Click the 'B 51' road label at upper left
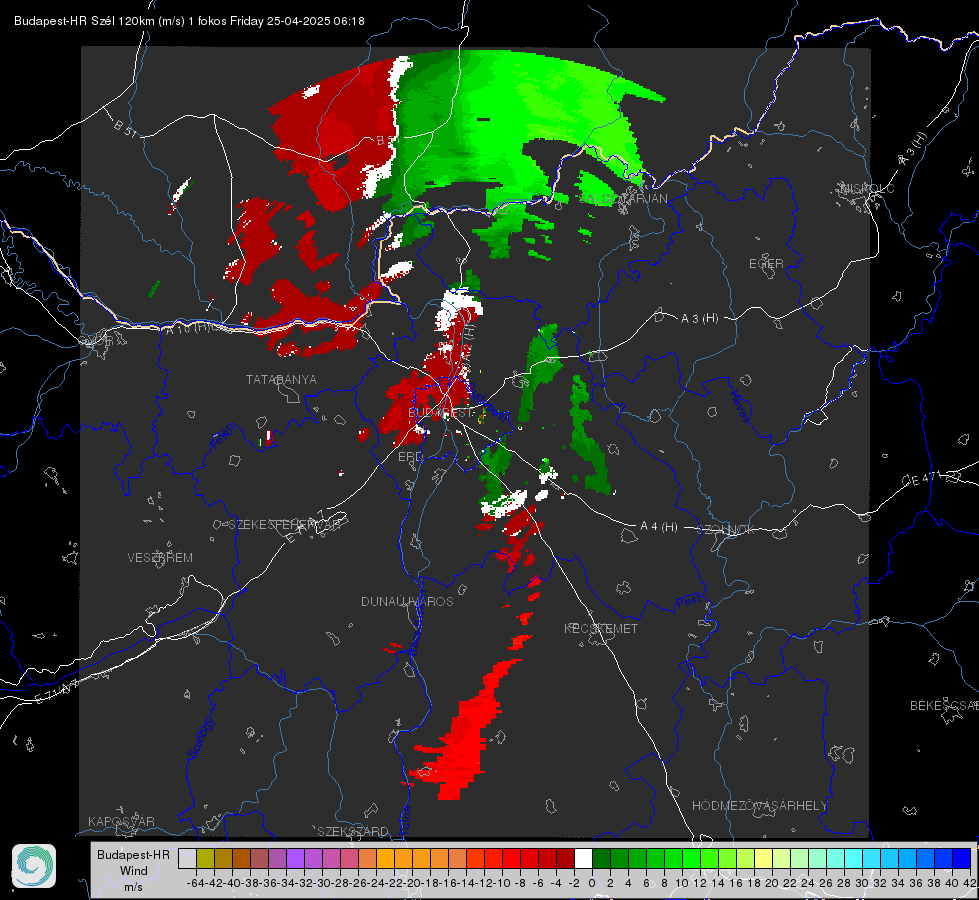 click(125, 127)
